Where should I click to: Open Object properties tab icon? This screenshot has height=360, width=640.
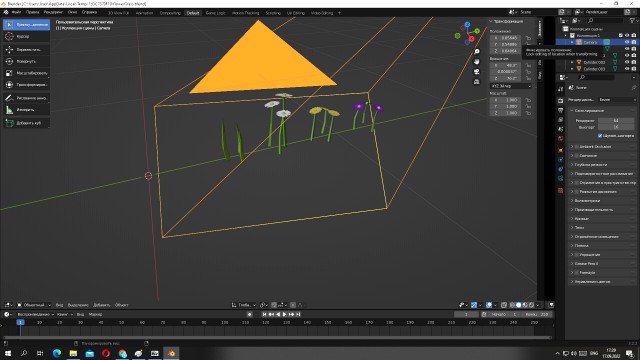[560, 150]
